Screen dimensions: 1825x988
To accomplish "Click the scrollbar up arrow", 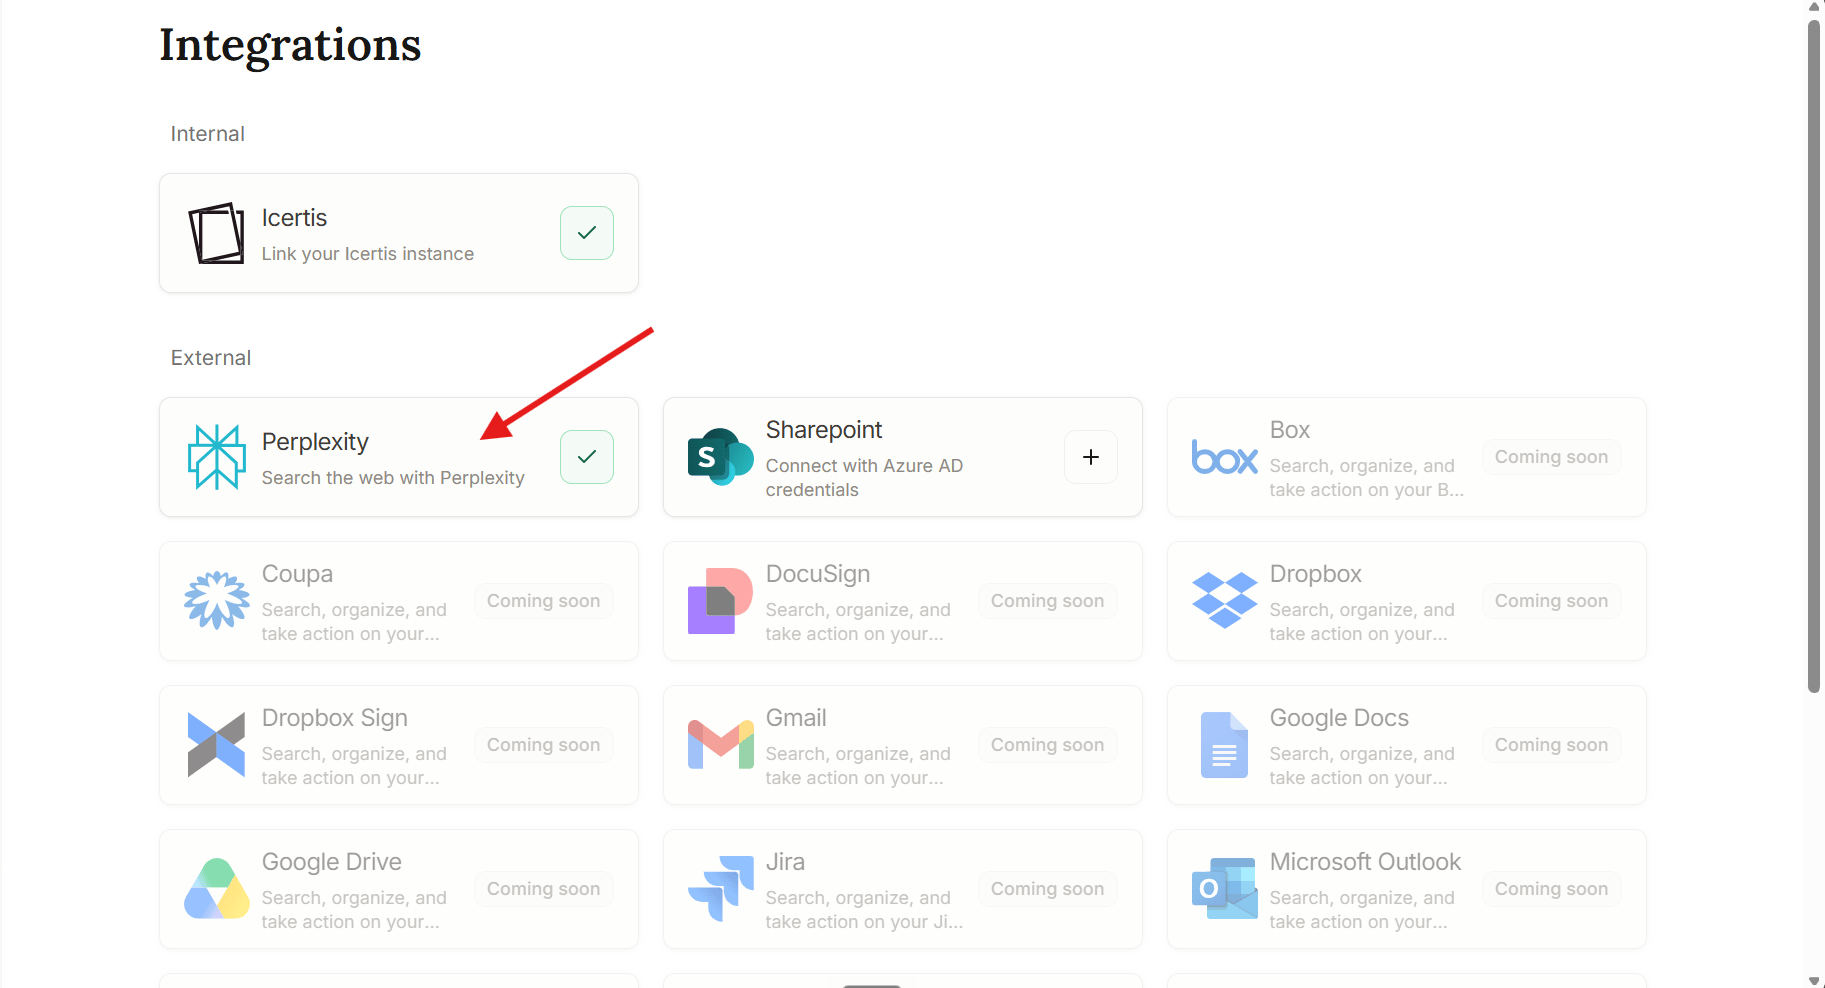I will pos(1814,6).
